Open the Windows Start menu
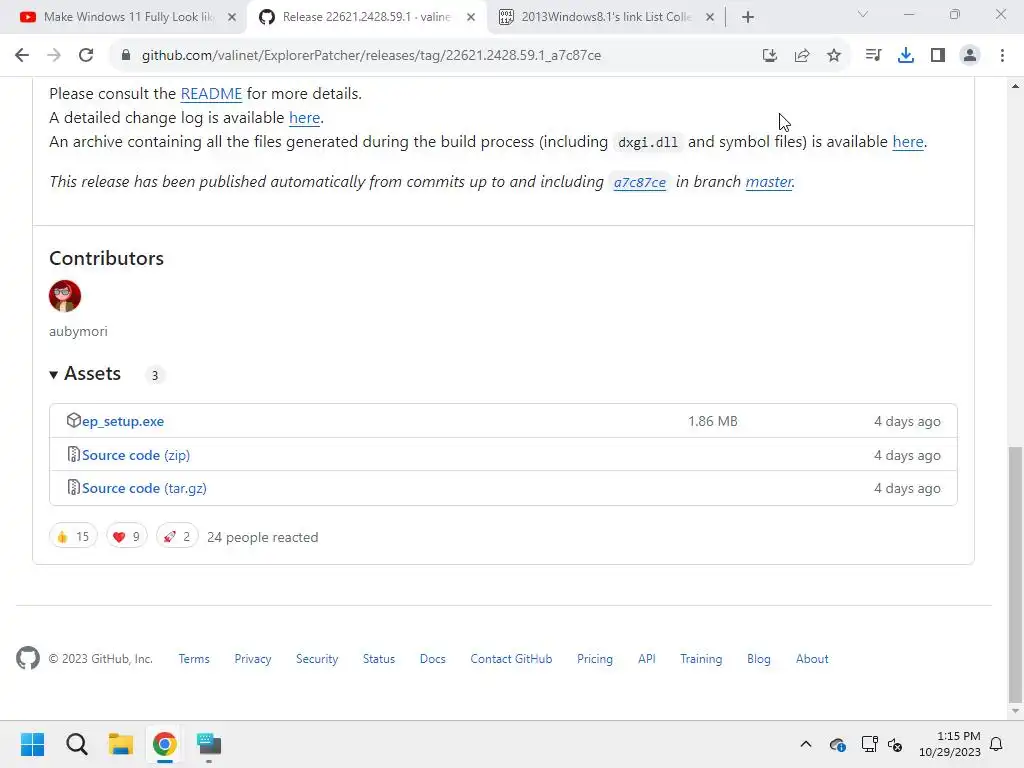 tap(32, 744)
